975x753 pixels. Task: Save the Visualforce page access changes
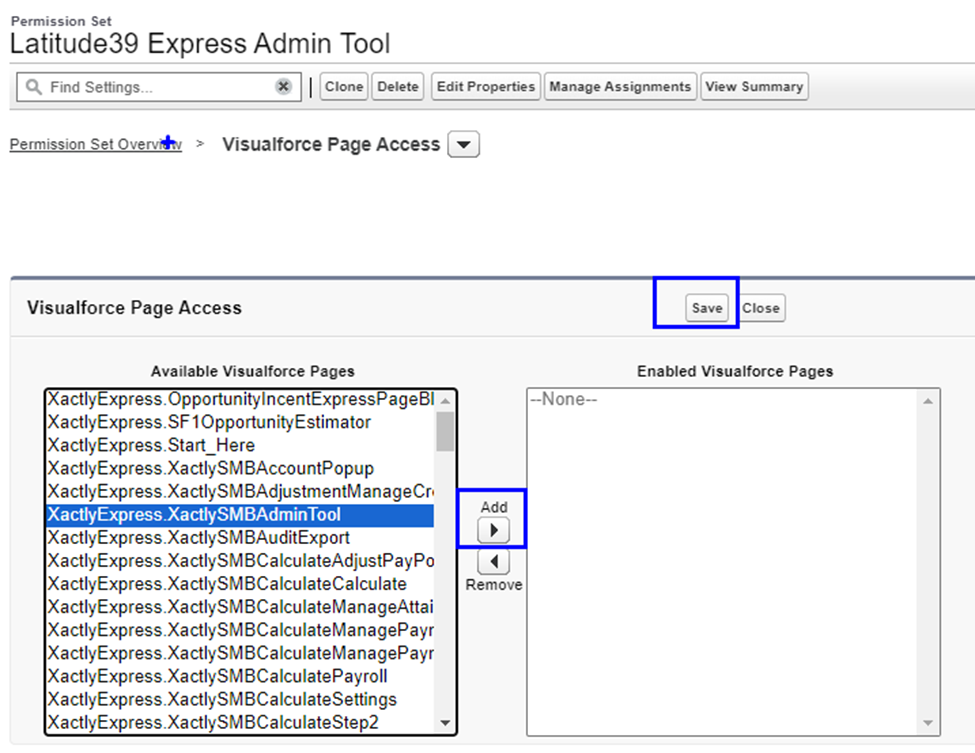[x=707, y=308]
